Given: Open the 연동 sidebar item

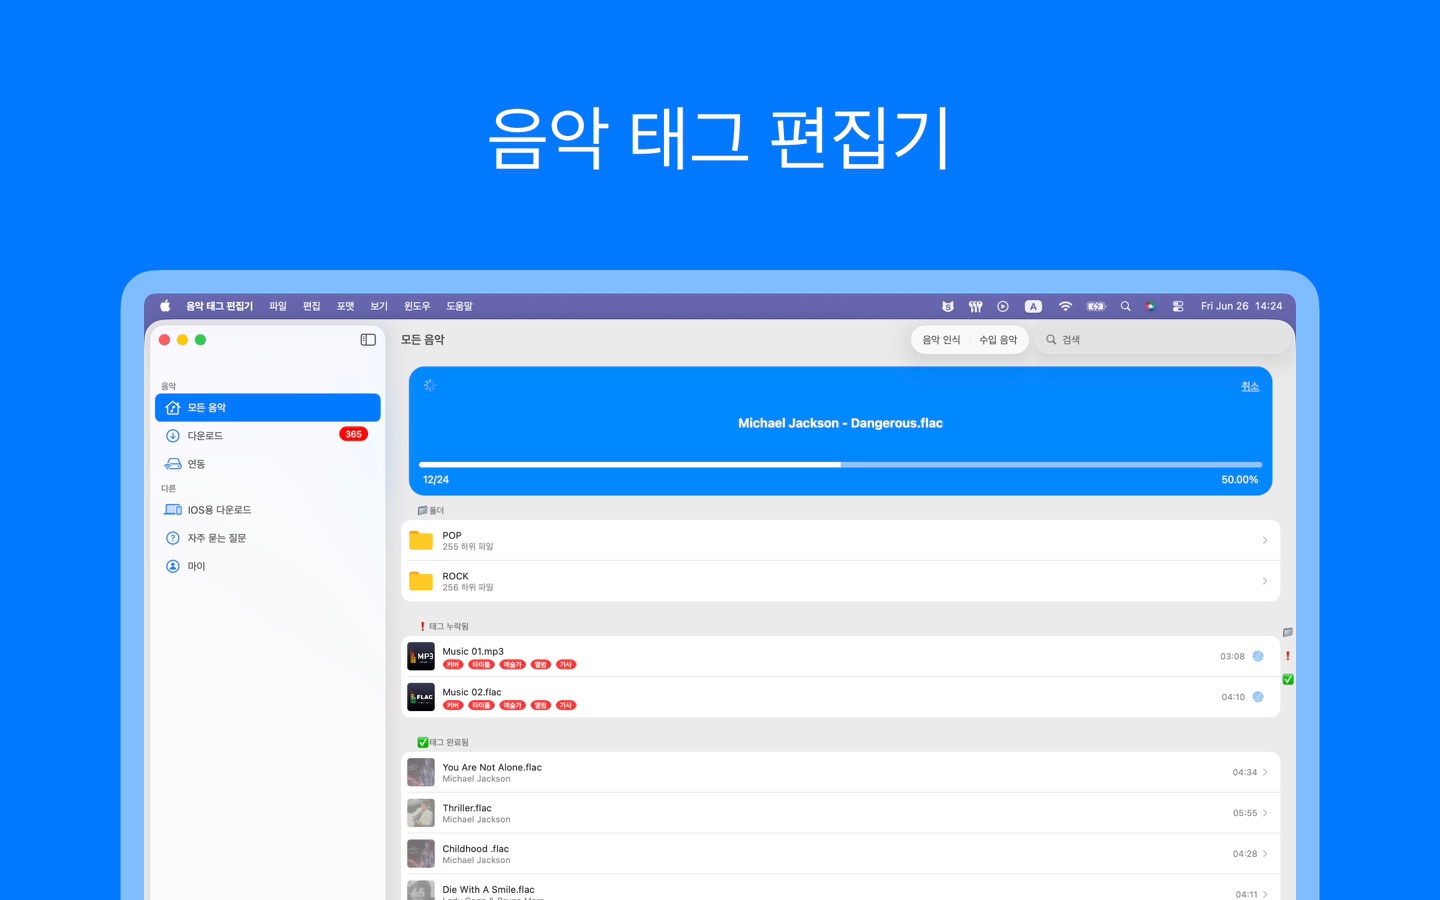Looking at the screenshot, I should (x=268, y=464).
